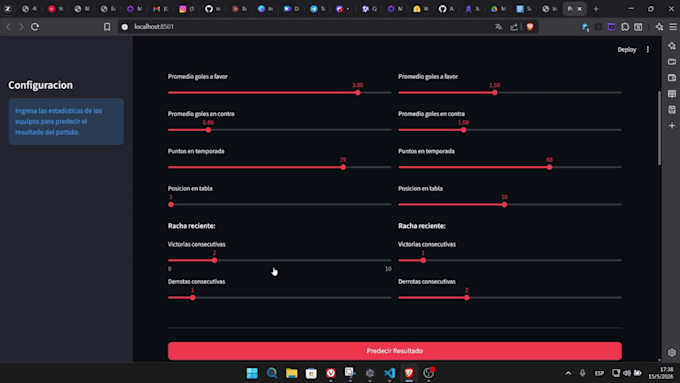Open Brave Shields lion icon

pos(530,27)
